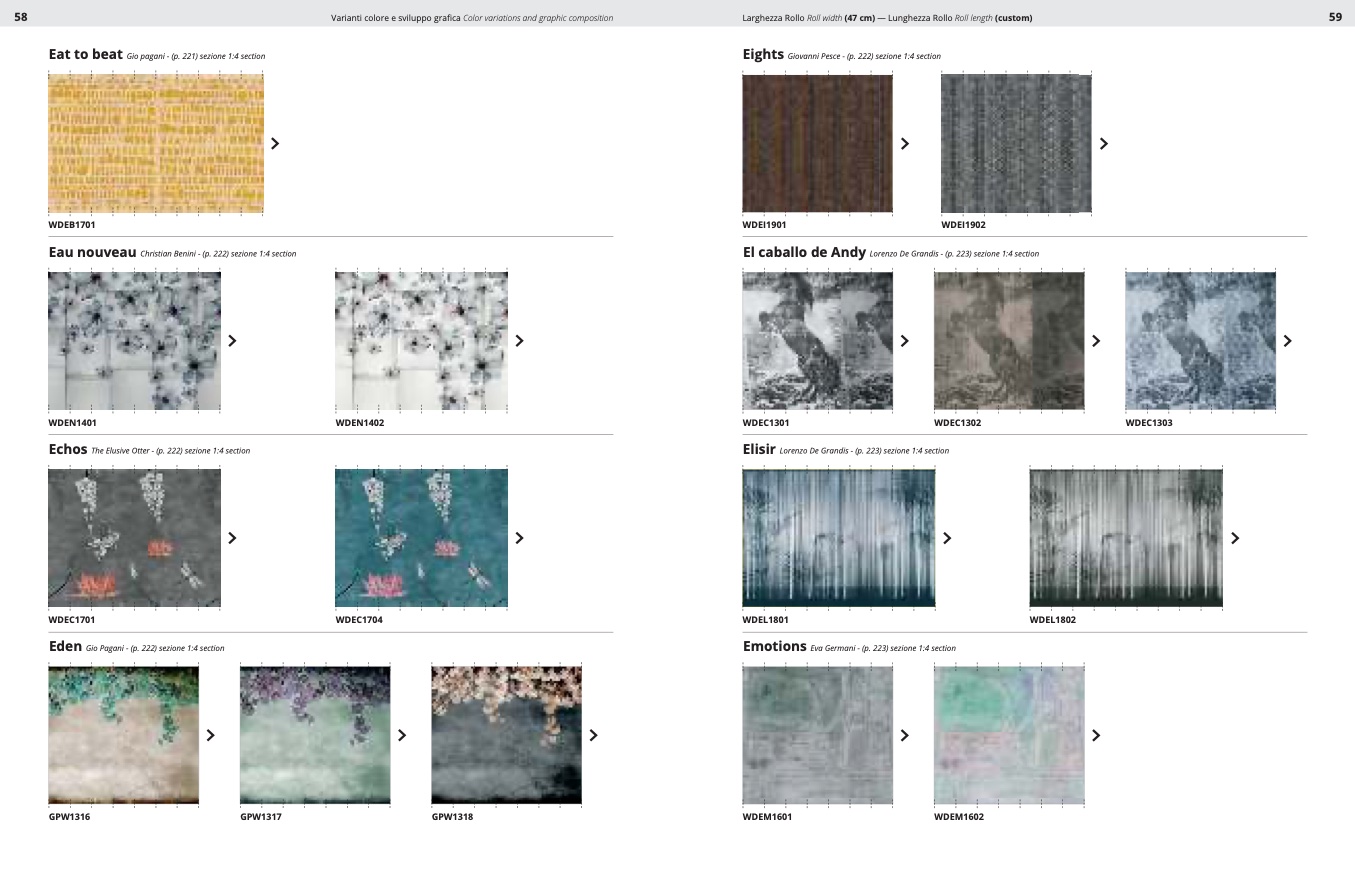The width and height of the screenshot is (1355, 878).
Task: Click the arrow next to WDEB1701 swatch
Action: [x=275, y=144]
